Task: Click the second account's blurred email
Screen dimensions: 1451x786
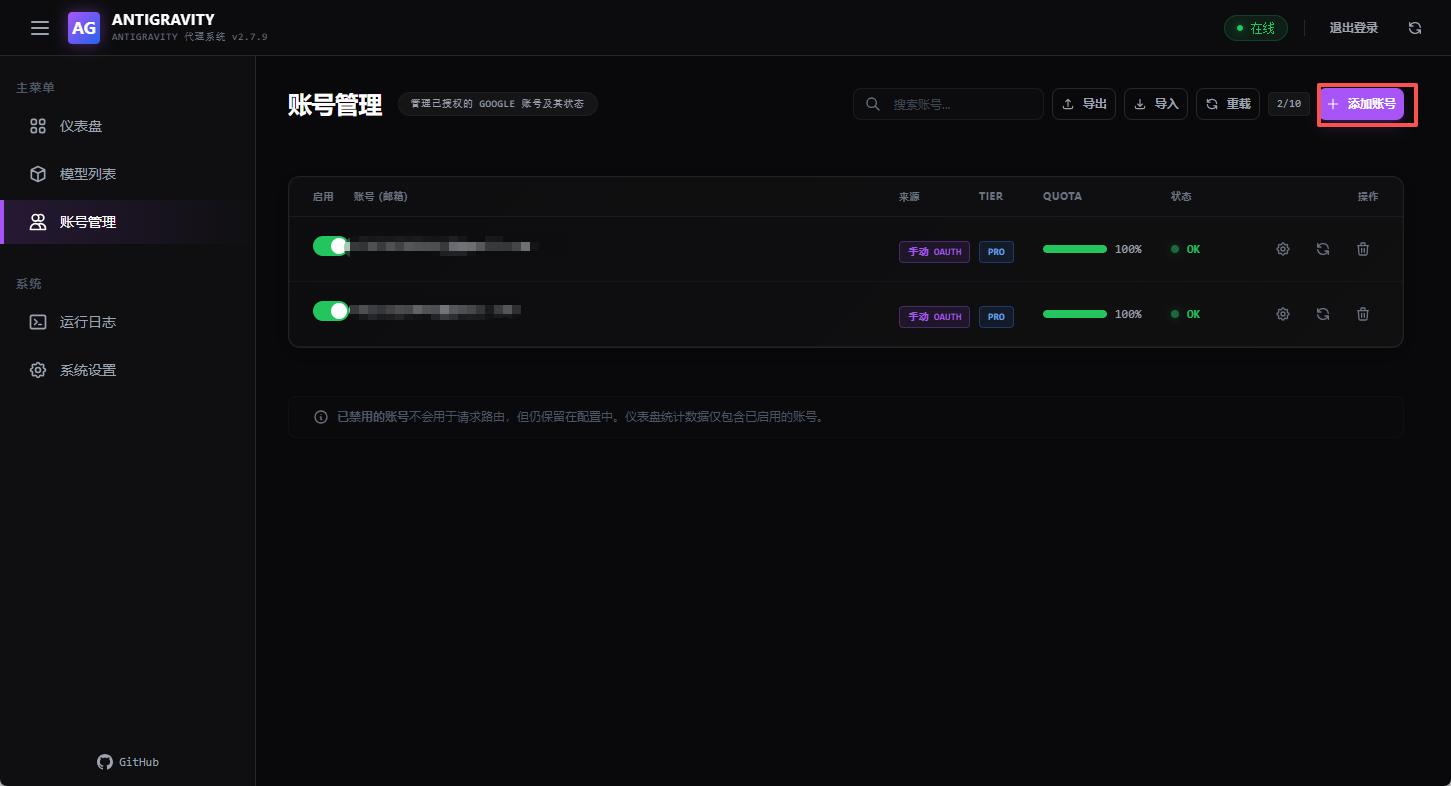Action: [433, 310]
